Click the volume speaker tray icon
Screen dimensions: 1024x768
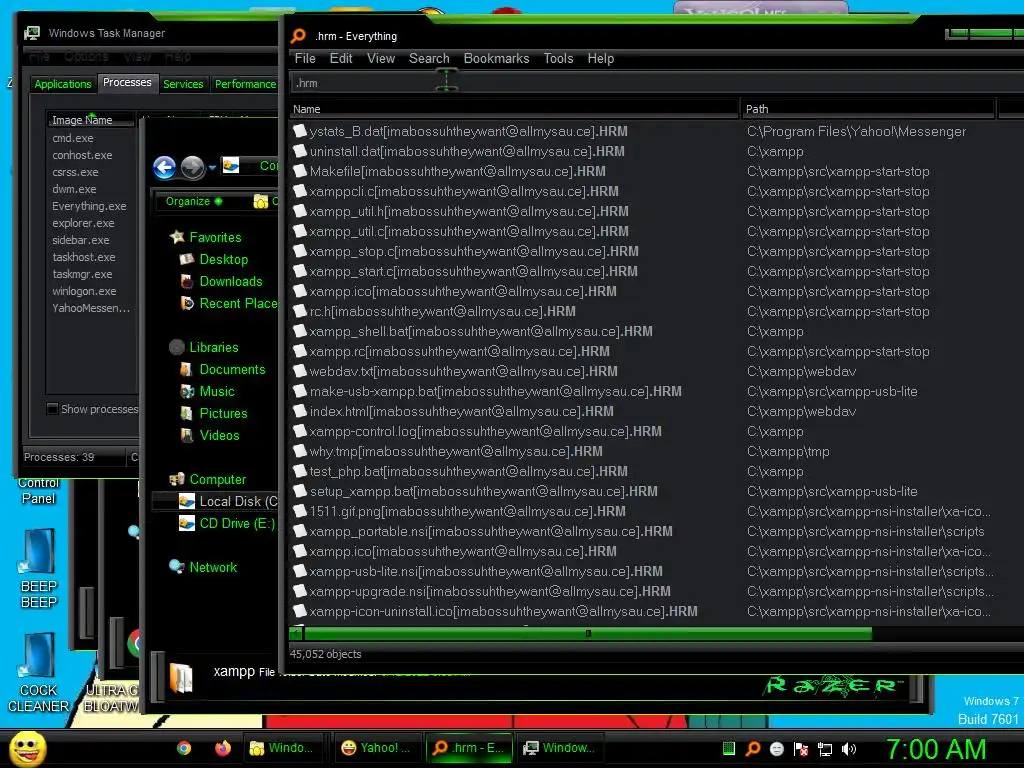click(x=849, y=749)
